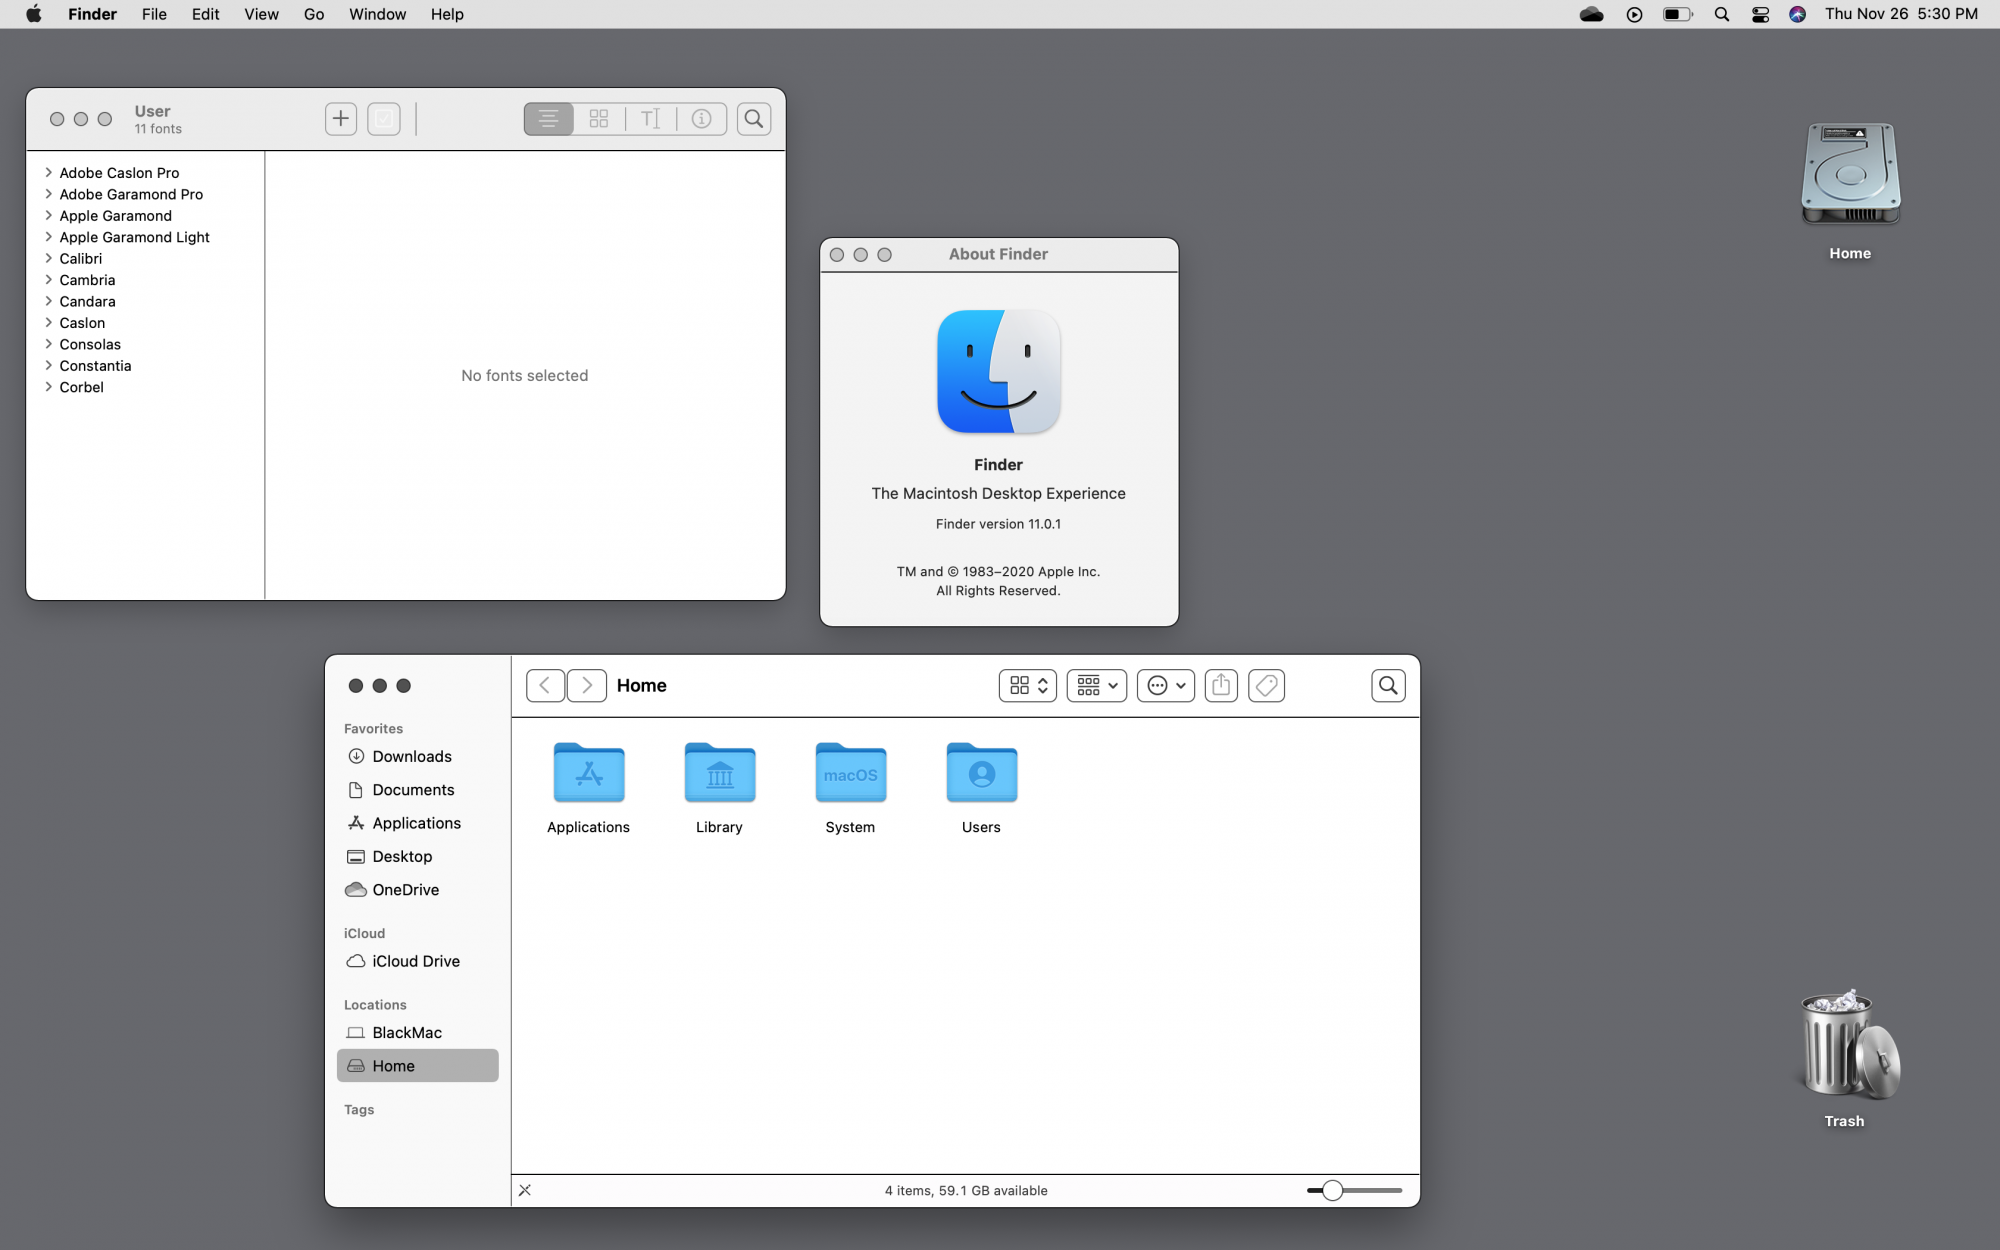Screen dimensions: 2000x1250
Task: Click the battery status icon
Action: pyautogui.click(x=1677, y=14)
